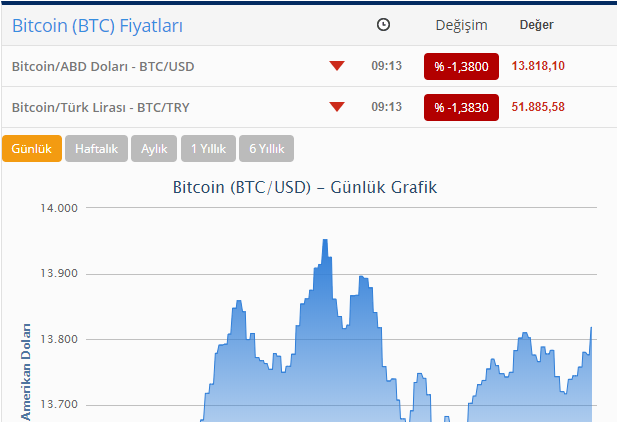Click the value 13.818,10
617x422 pixels.
pyautogui.click(x=538, y=66)
